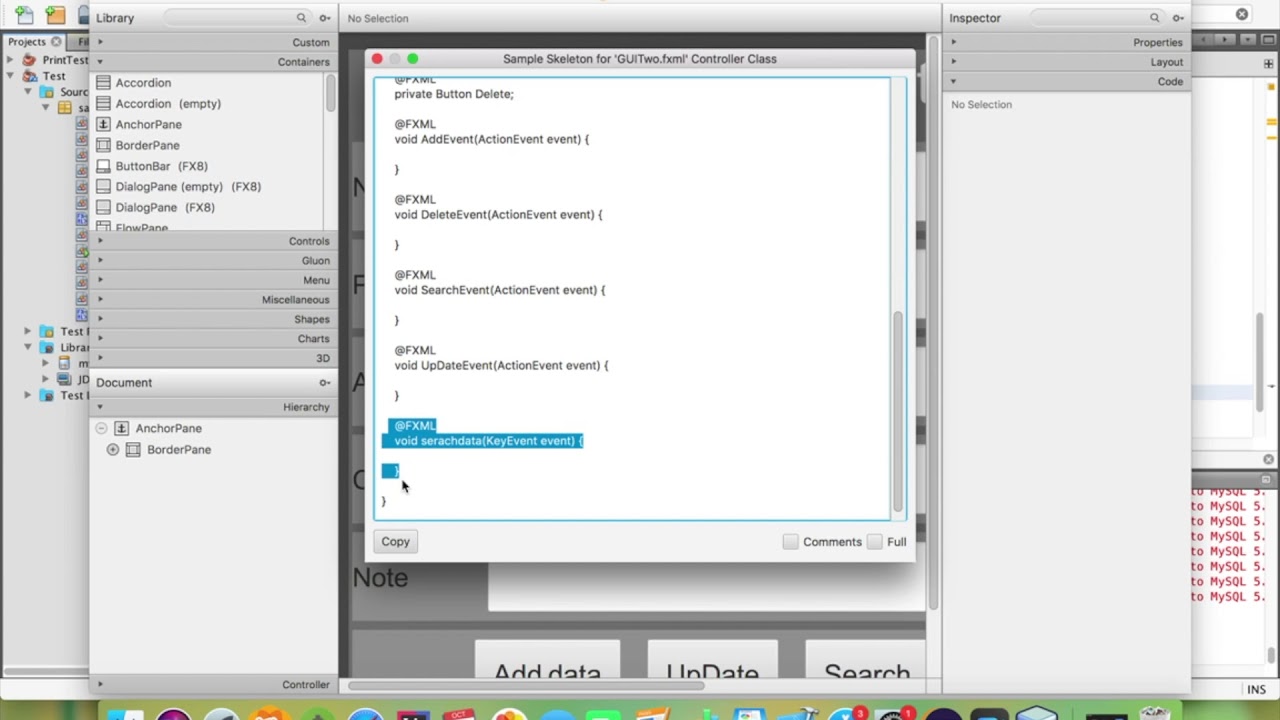Viewport: 1280px width, 720px height.
Task: Go to next editor tab arrow
Action: tap(1227, 40)
